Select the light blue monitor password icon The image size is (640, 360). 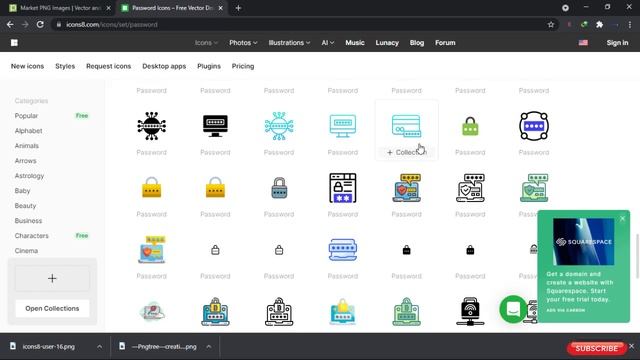(342, 126)
